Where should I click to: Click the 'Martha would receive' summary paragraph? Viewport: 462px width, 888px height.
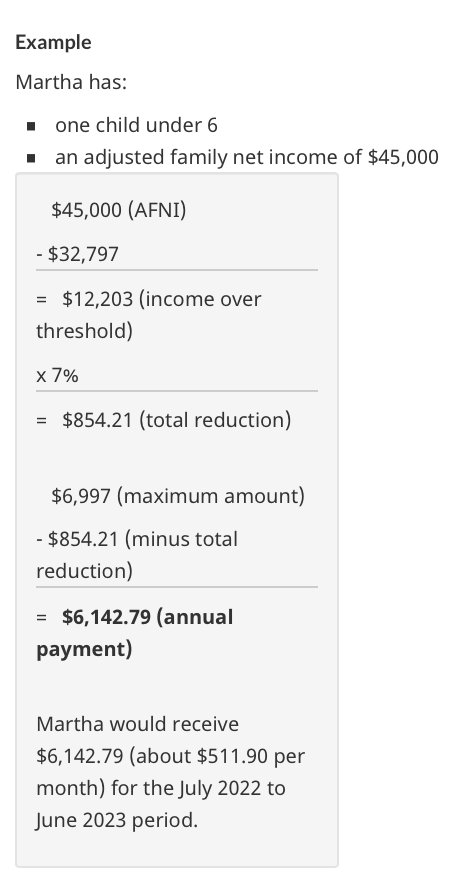tap(171, 771)
